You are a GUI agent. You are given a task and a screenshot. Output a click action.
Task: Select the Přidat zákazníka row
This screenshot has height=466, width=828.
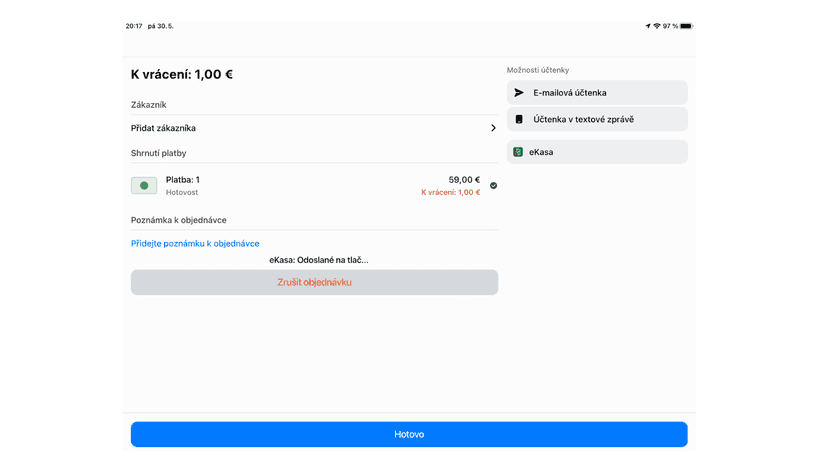[x=314, y=128]
